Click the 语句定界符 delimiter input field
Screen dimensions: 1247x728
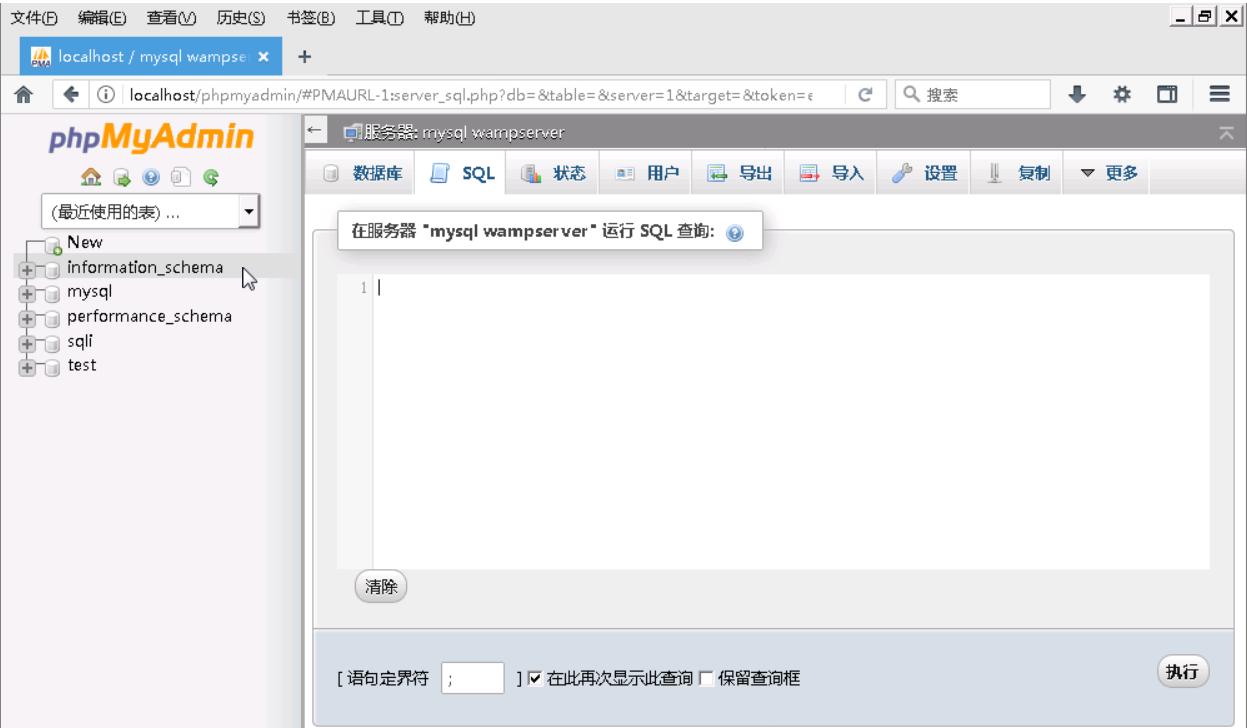click(x=473, y=678)
